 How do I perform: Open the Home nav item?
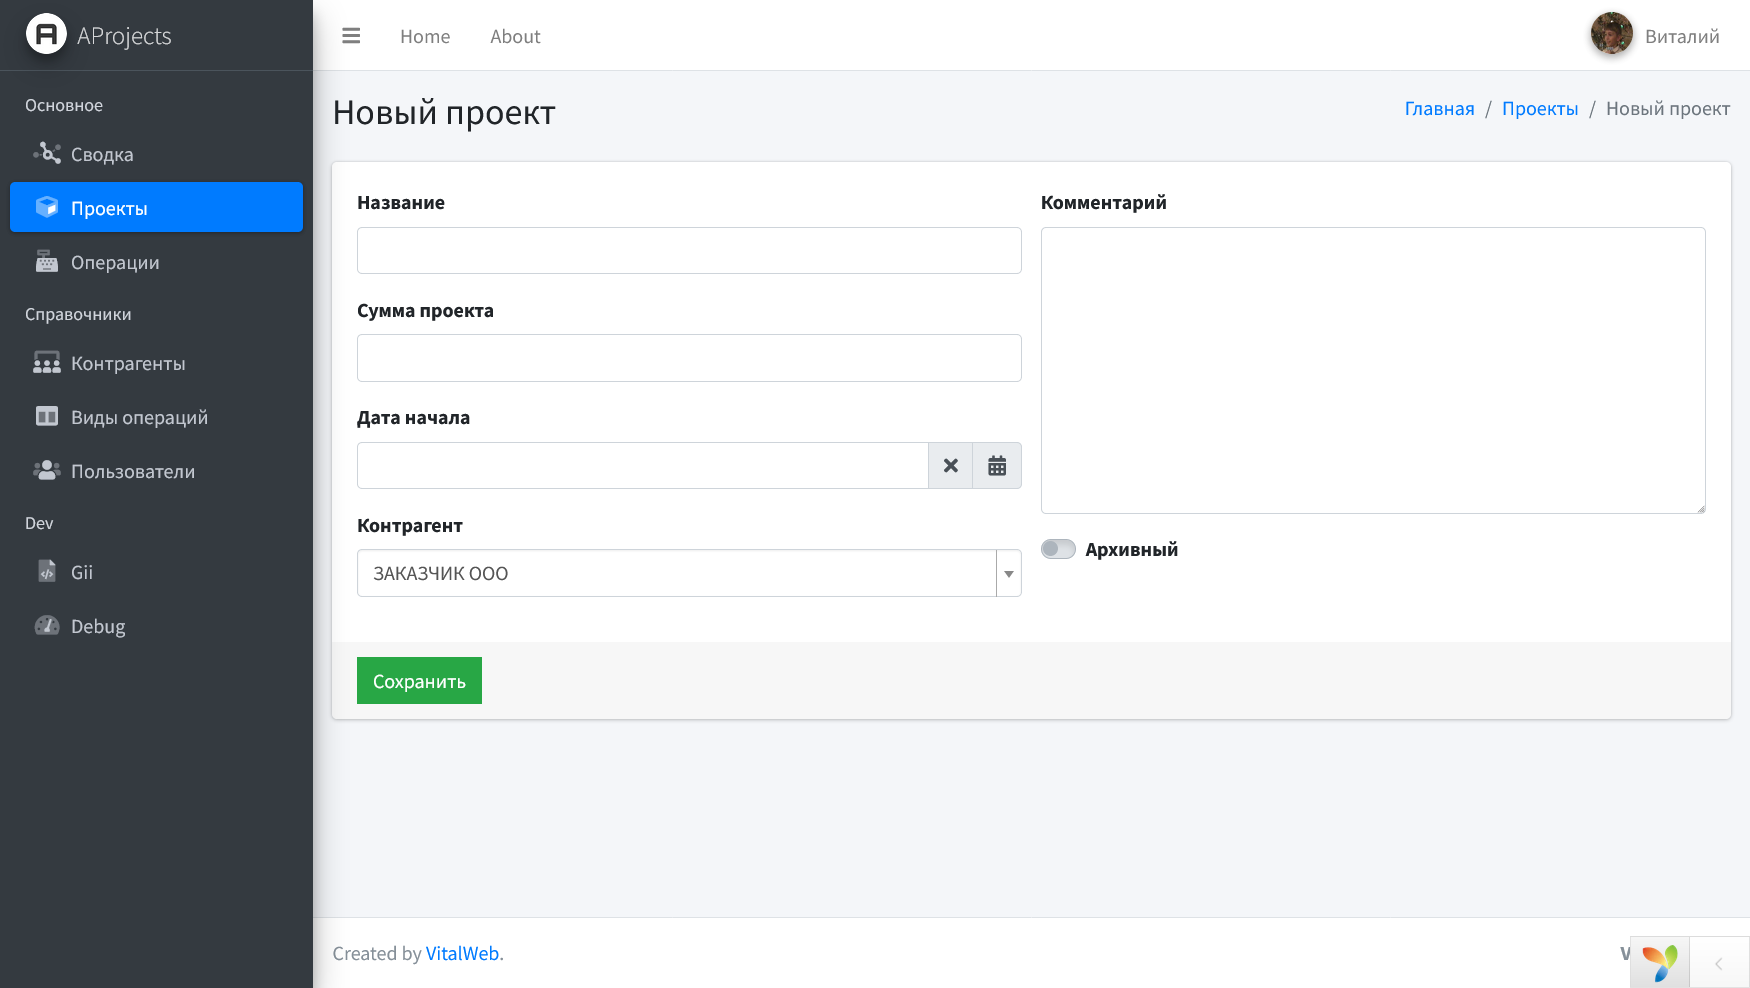click(x=425, y=36)
